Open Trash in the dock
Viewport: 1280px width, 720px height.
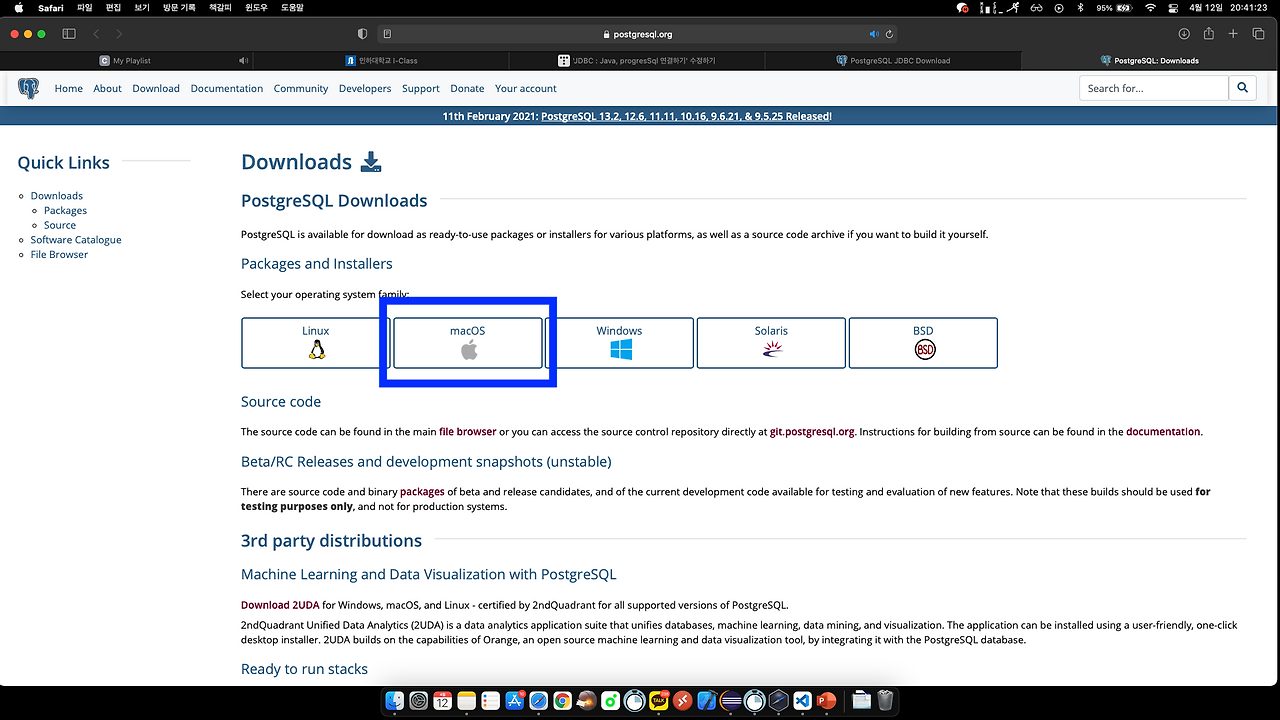tap(885, 701)
